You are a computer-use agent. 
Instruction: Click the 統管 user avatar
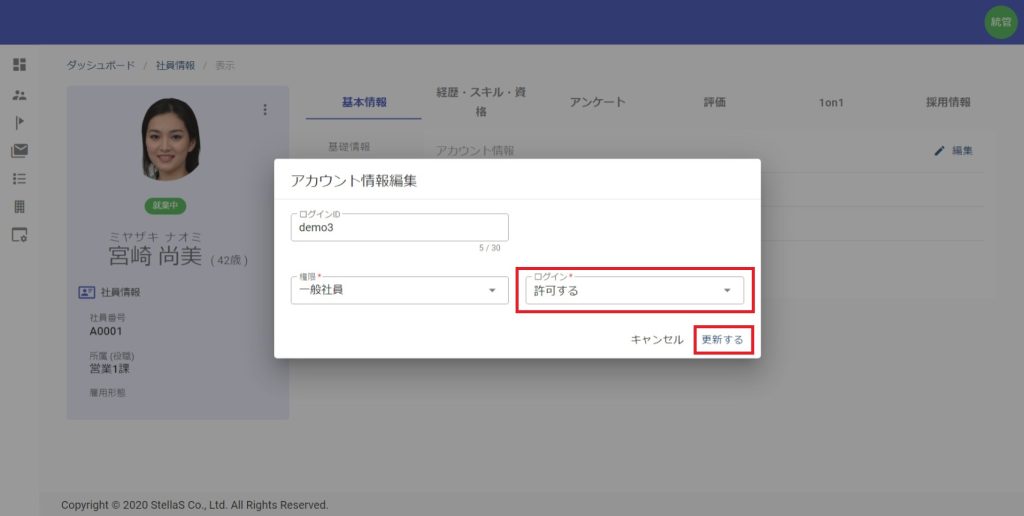tap(1000, 22)
